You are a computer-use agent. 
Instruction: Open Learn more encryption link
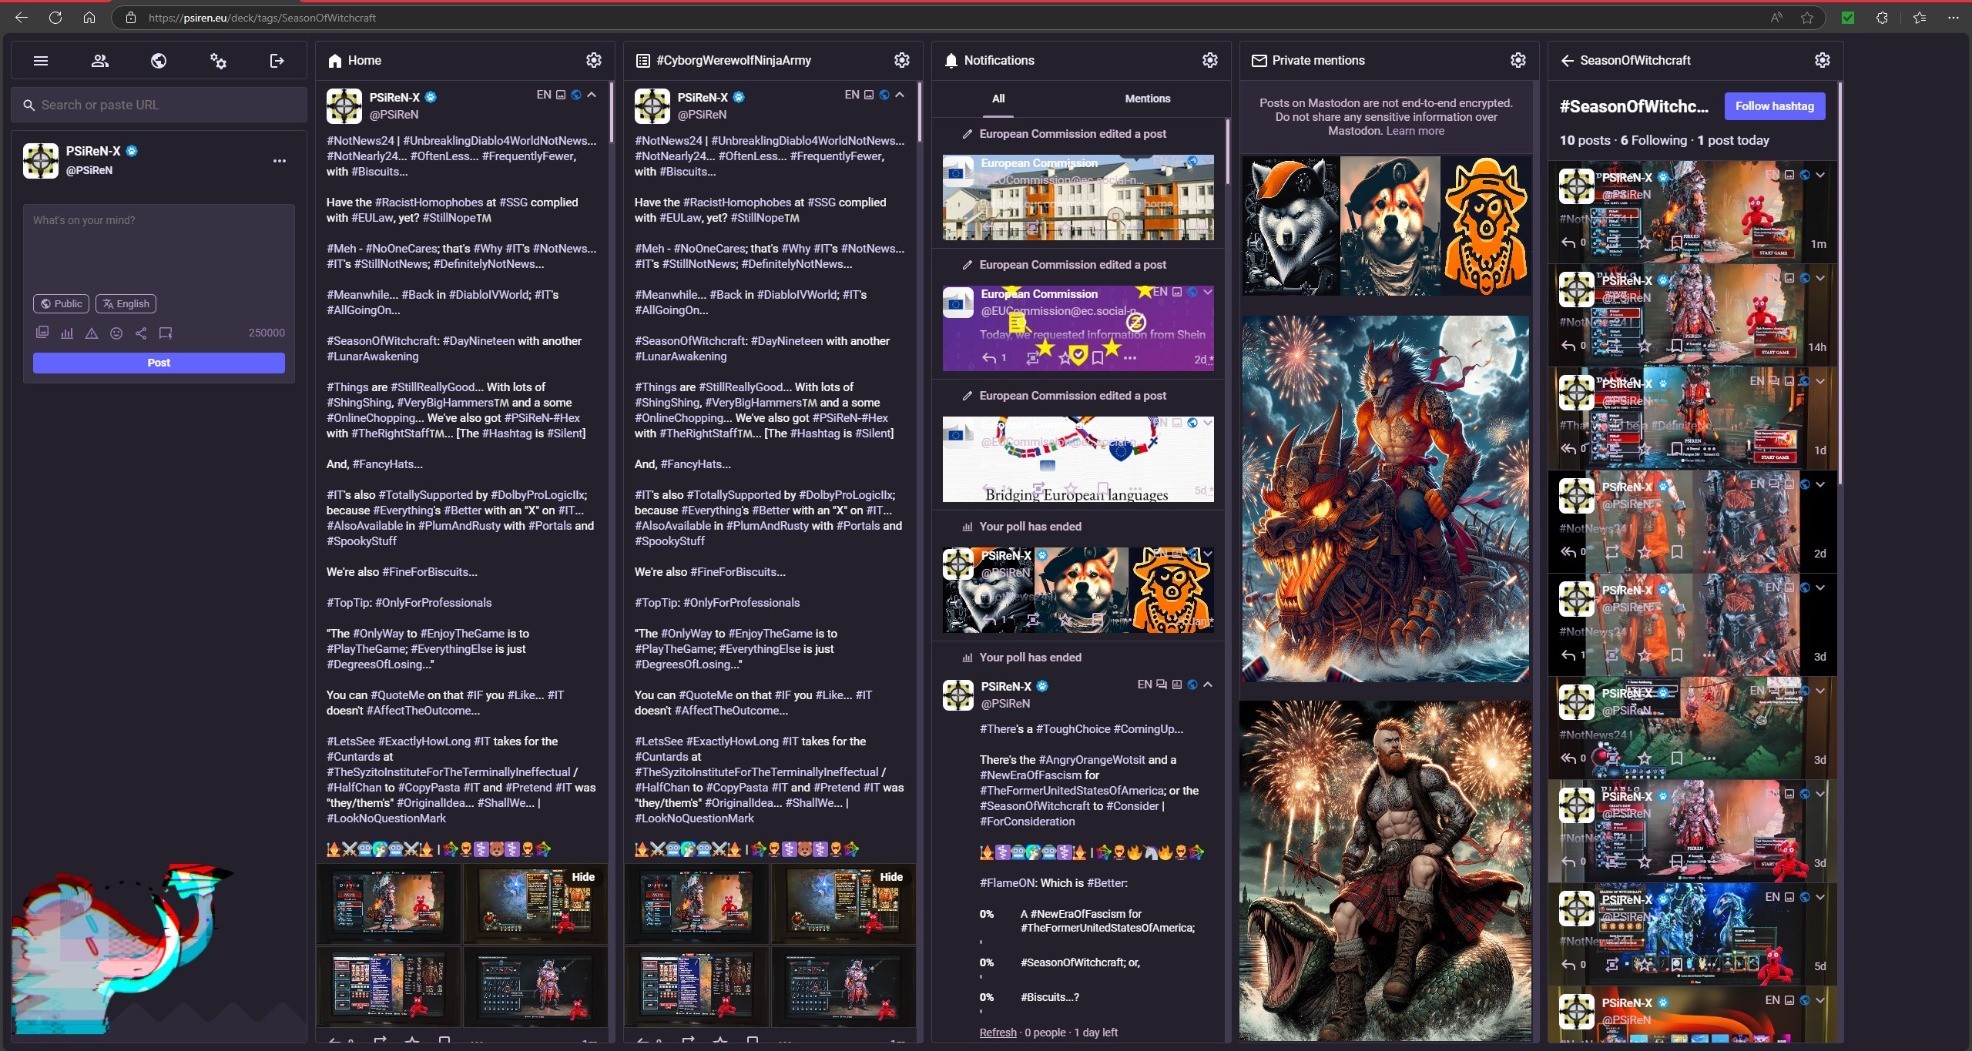click(1415, 131)
